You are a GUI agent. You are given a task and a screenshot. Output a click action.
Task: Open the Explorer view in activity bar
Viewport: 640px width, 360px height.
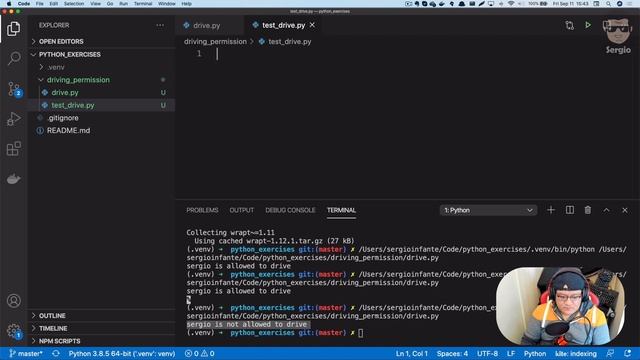(x=13, y=29)
